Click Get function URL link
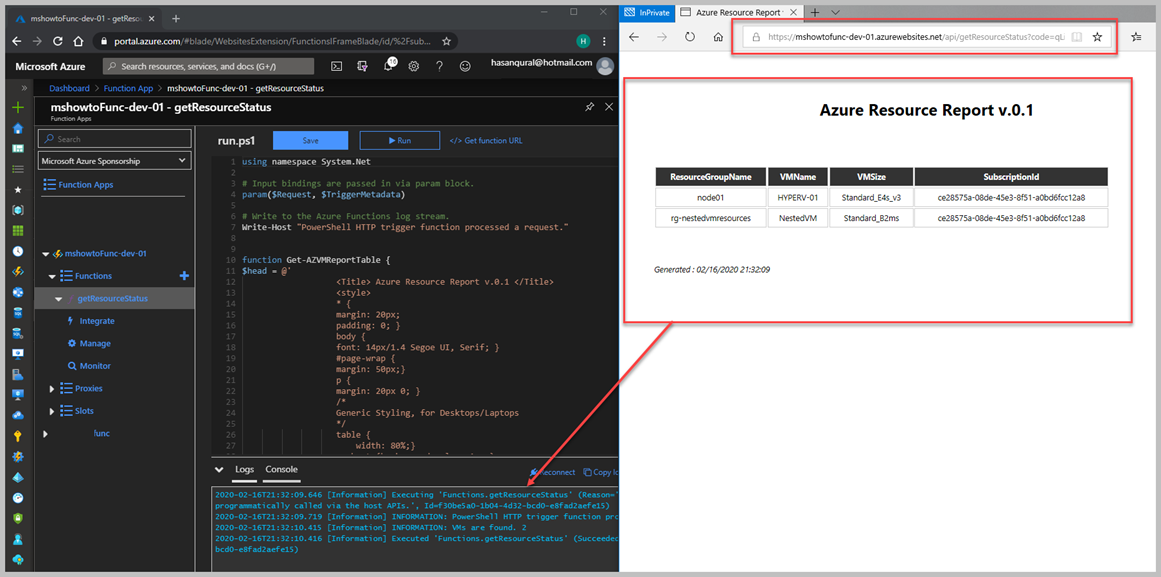This screenshot has height=577, width=1161. pos(486,141)
